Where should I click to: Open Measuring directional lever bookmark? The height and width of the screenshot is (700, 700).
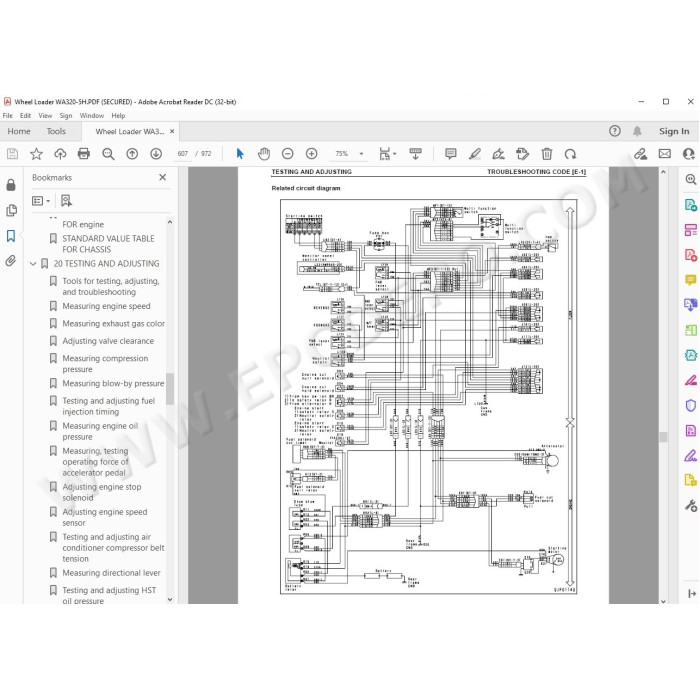[x=111, y=573]
